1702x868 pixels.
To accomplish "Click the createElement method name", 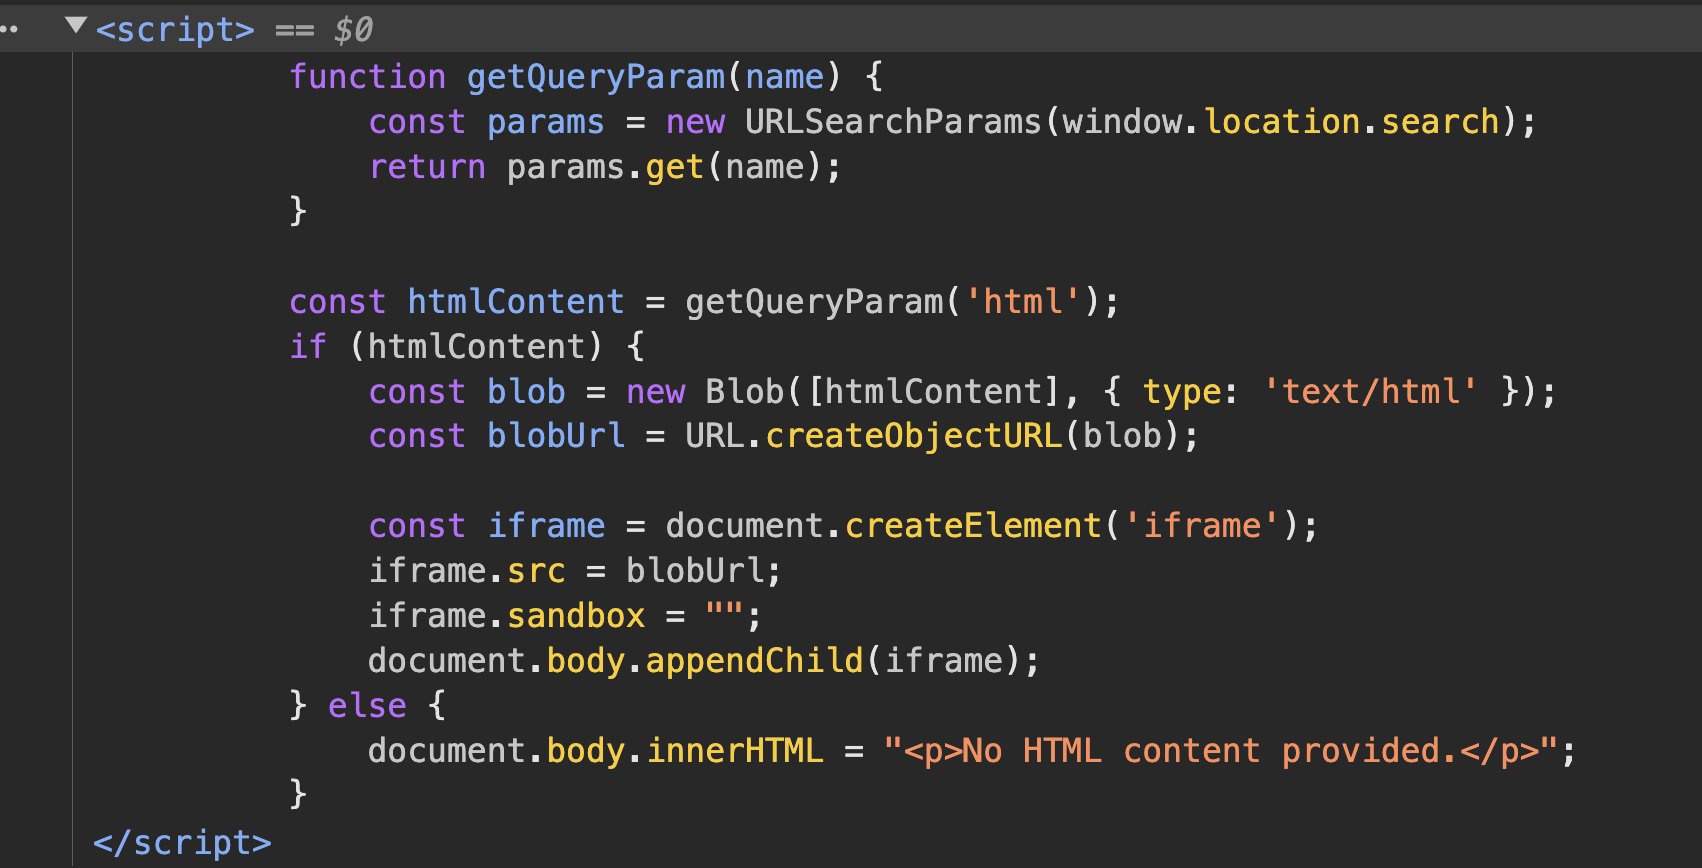I will tap(972, 526).
